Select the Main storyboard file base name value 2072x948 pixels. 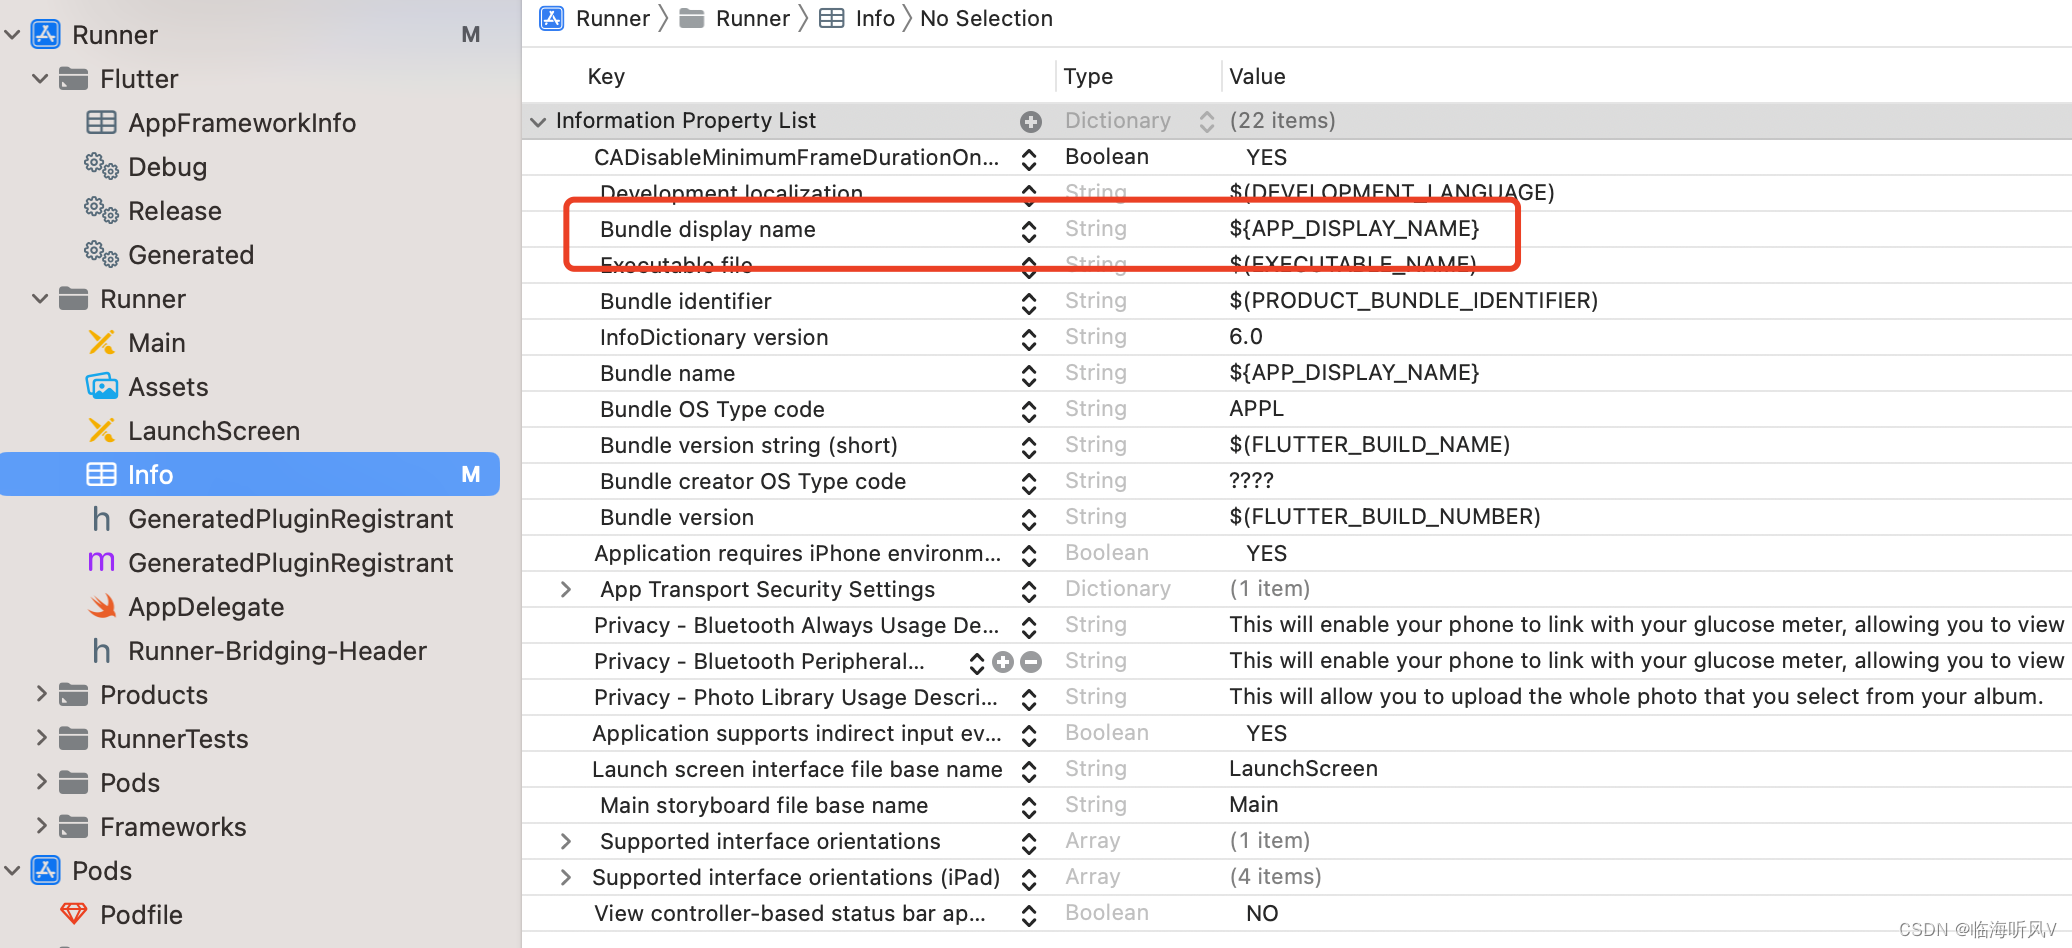click(x=1254, y=805)
